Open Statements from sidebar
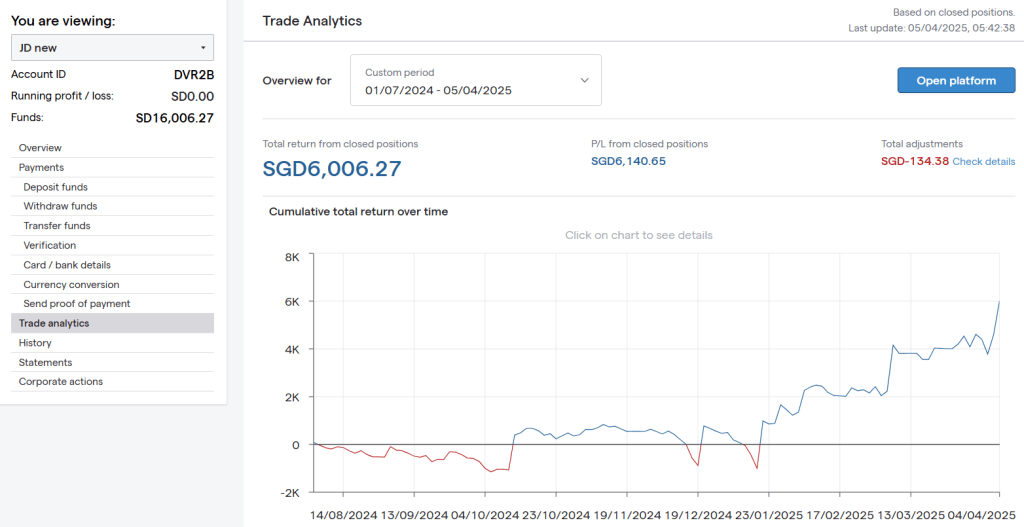This screenshot has width=1024, height=527. [x=45, y=362]
